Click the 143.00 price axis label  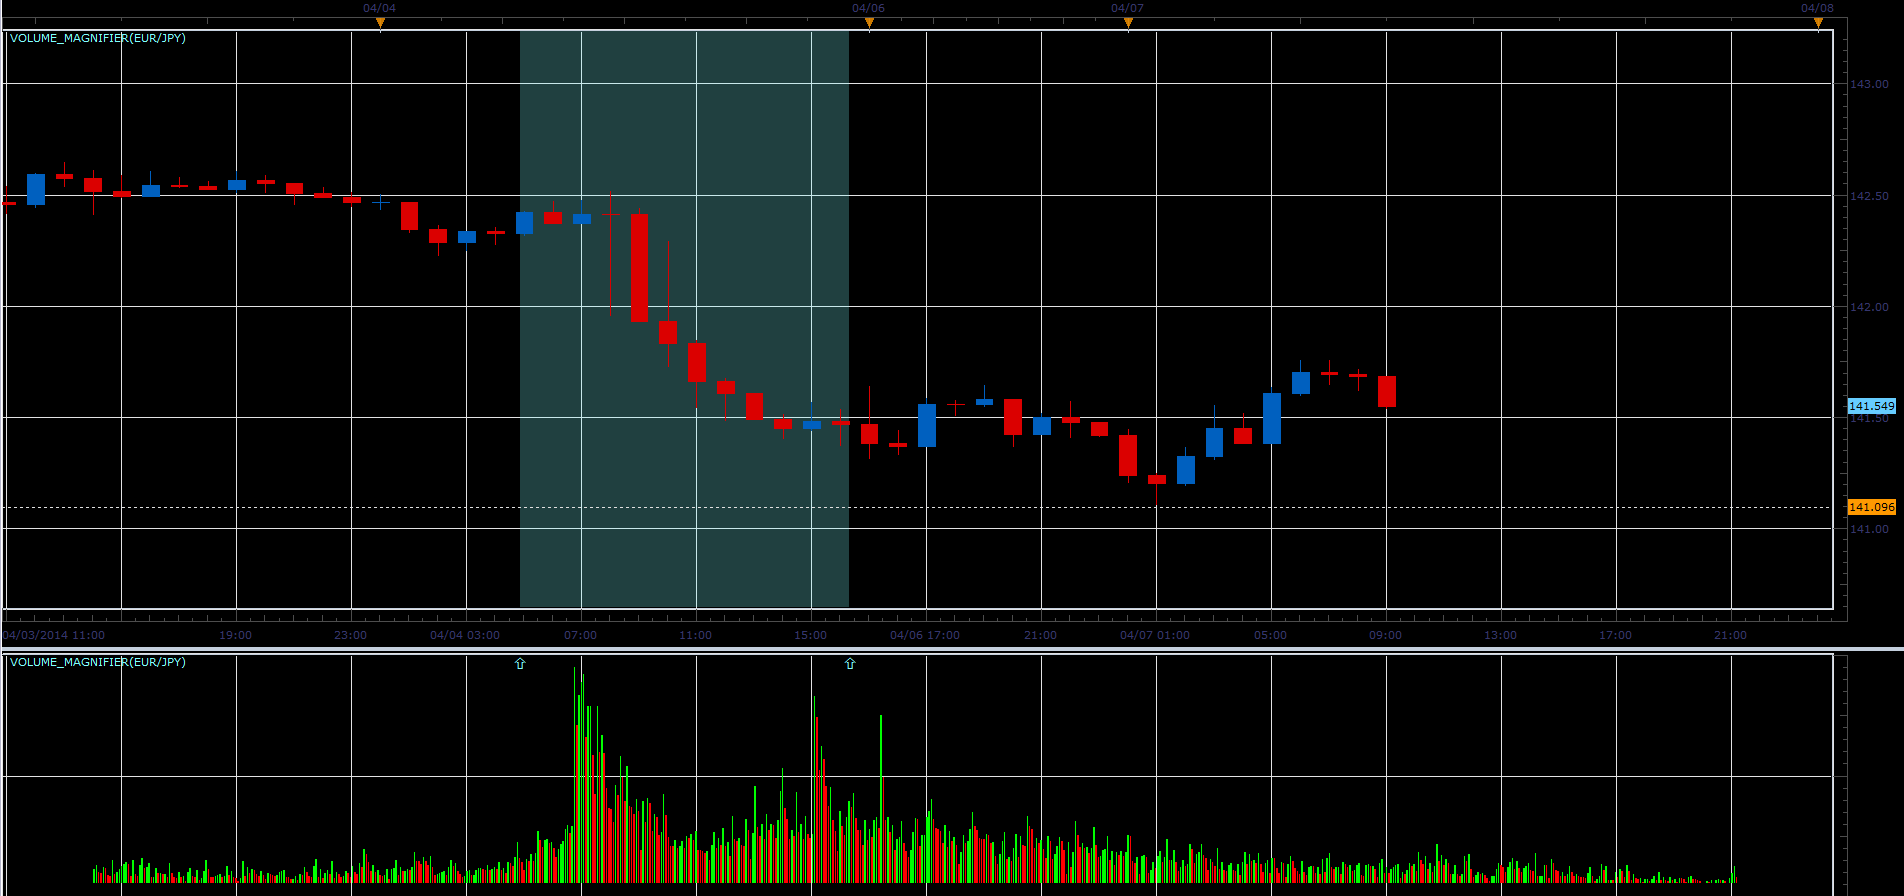coord(1869,85)
